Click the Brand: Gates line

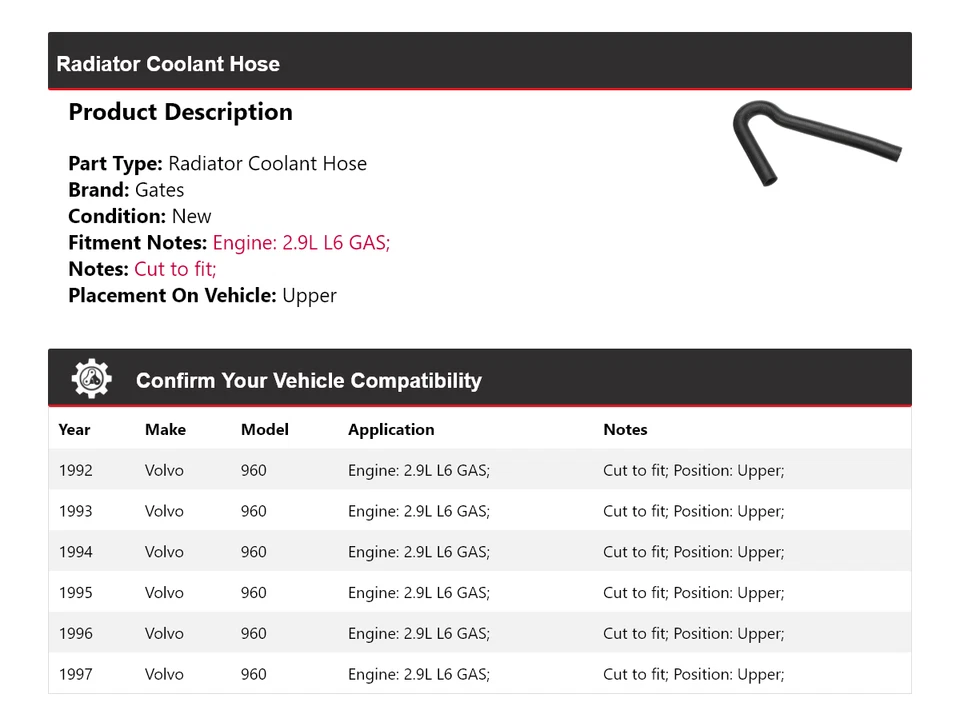pyautogui.click(x=126, y=190)
